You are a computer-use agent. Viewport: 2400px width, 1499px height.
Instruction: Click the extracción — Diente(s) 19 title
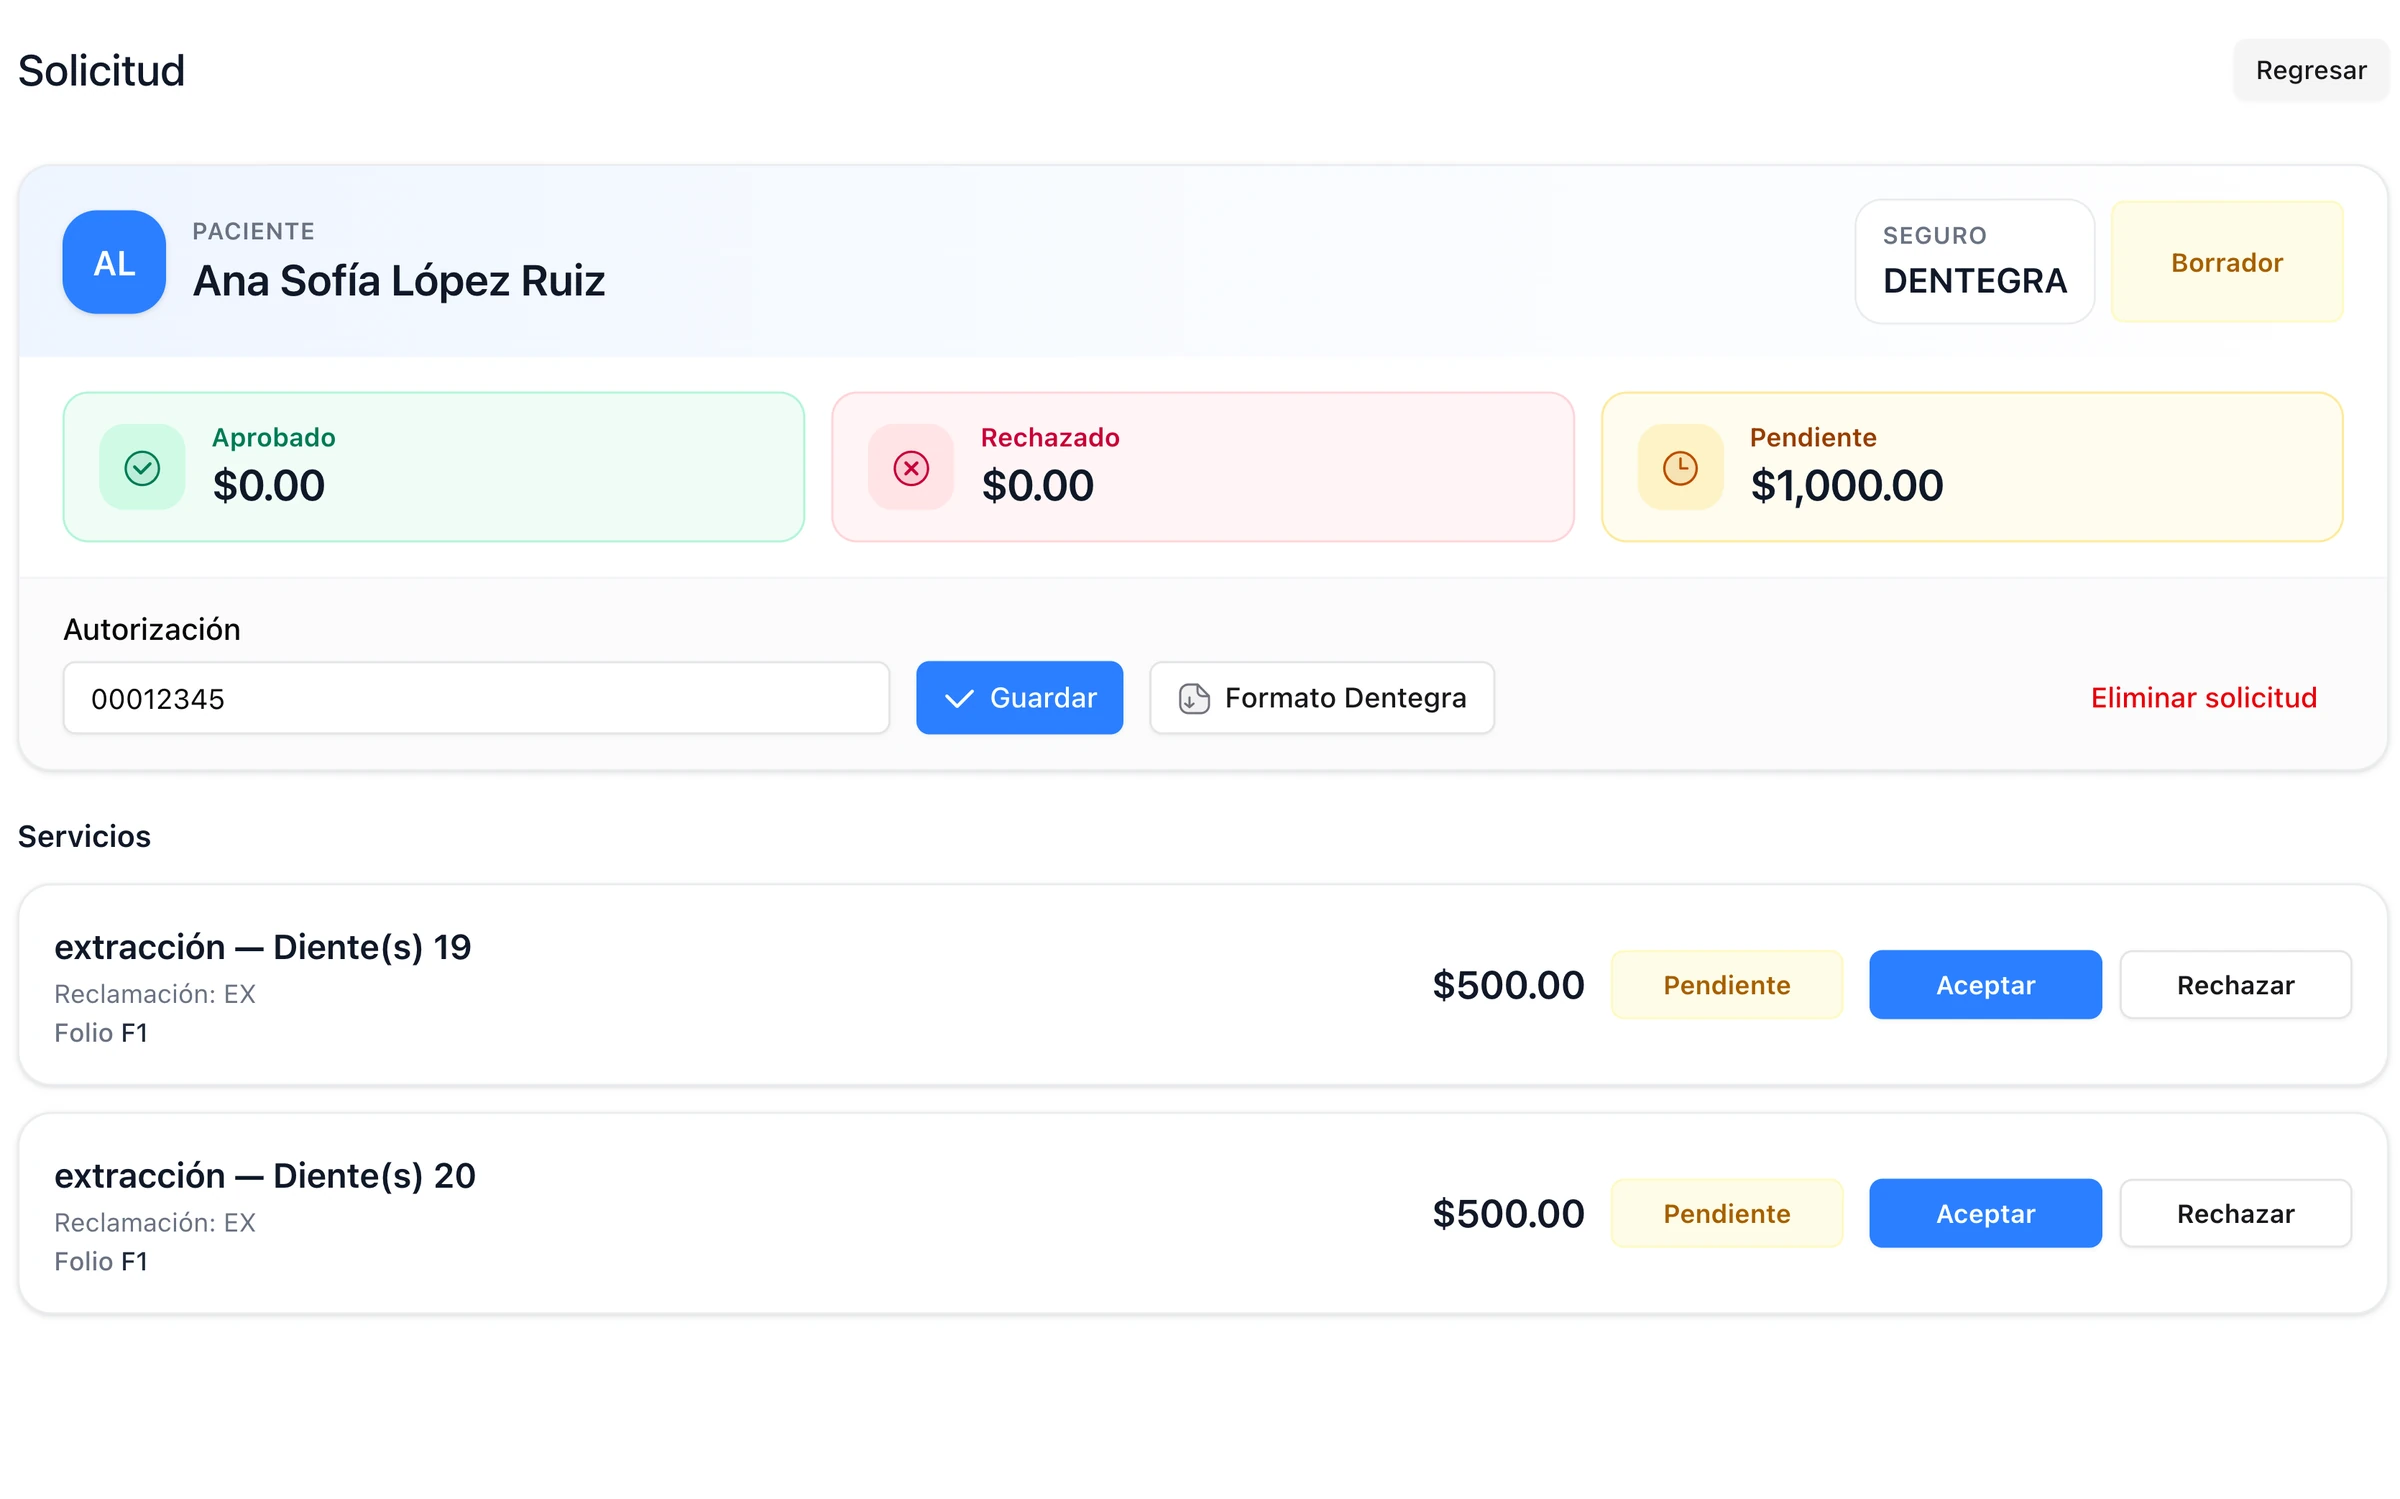tap(263, 947)
